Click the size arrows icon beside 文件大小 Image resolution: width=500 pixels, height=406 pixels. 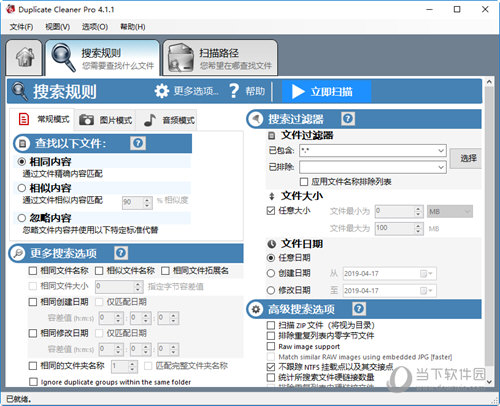[272, 196]
